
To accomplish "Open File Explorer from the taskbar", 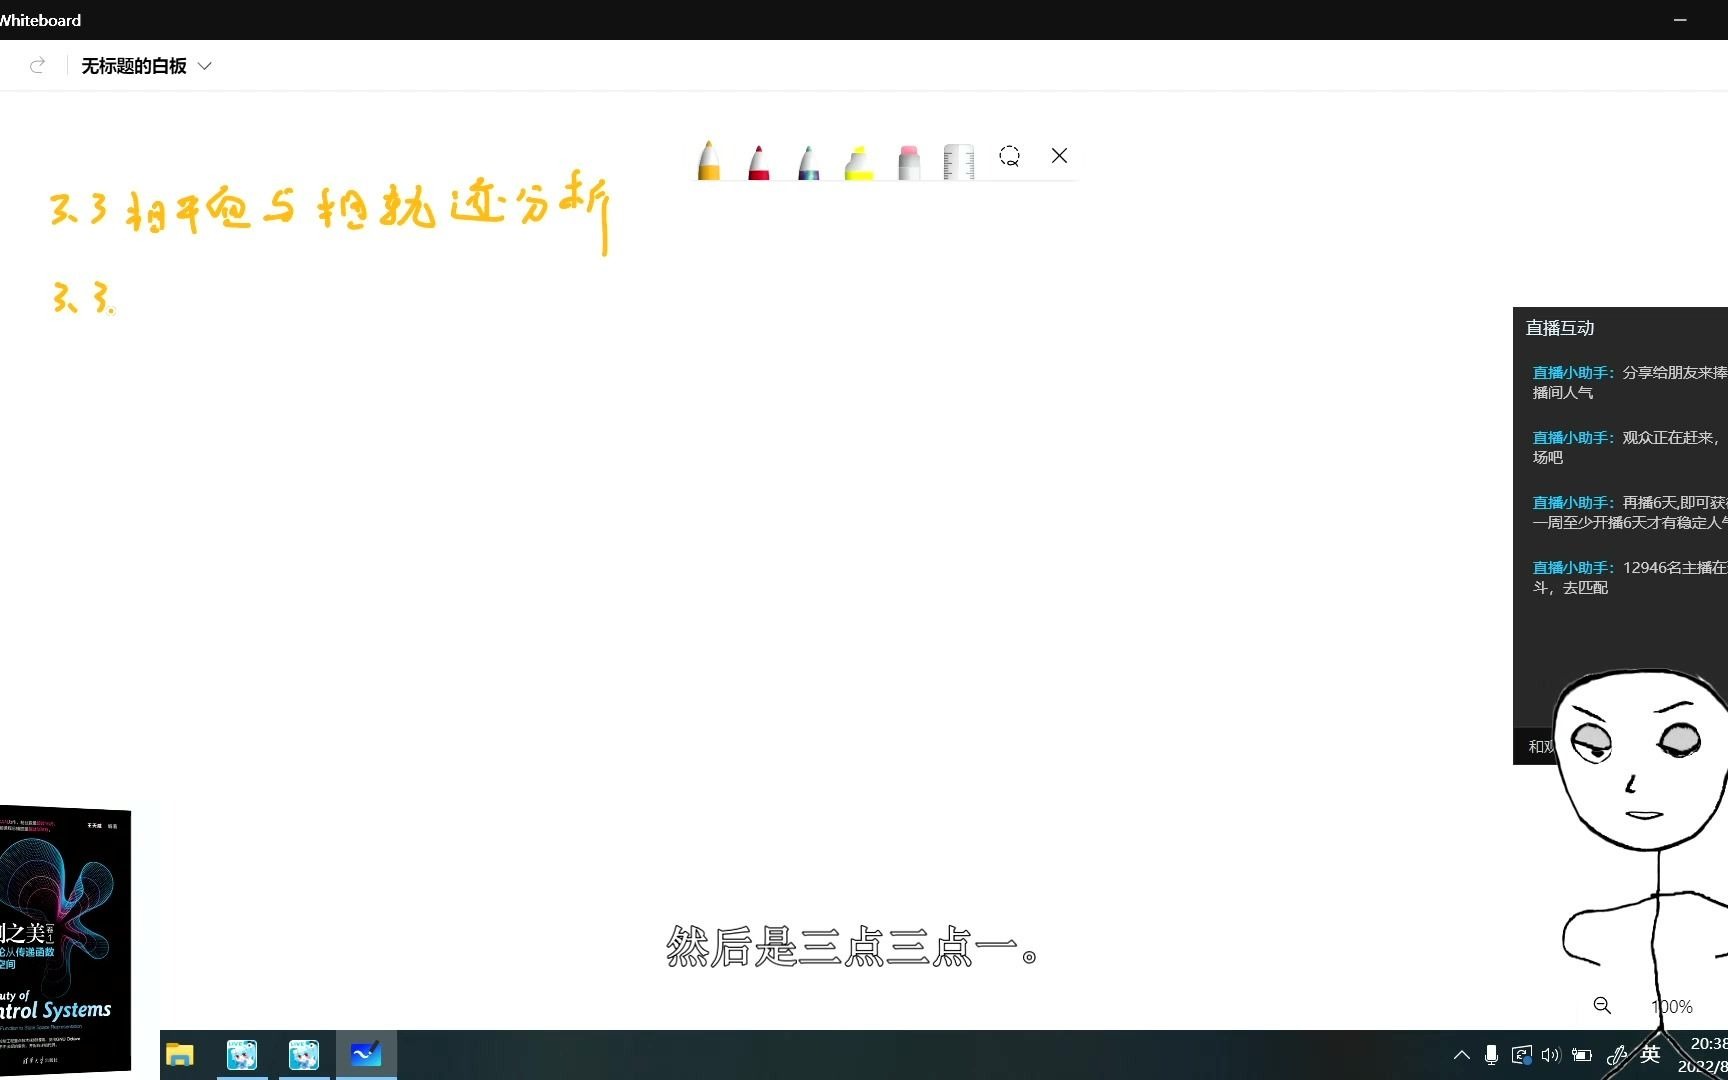I will 180,1055.
